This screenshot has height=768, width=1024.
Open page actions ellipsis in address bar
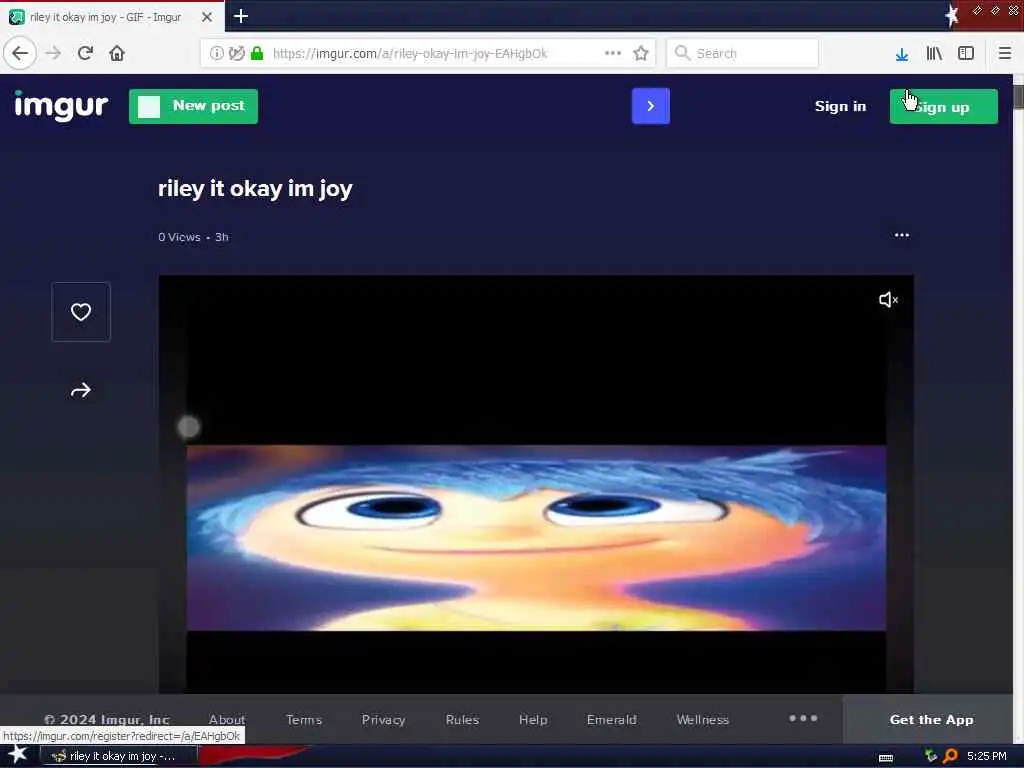(x=613, y=53)
